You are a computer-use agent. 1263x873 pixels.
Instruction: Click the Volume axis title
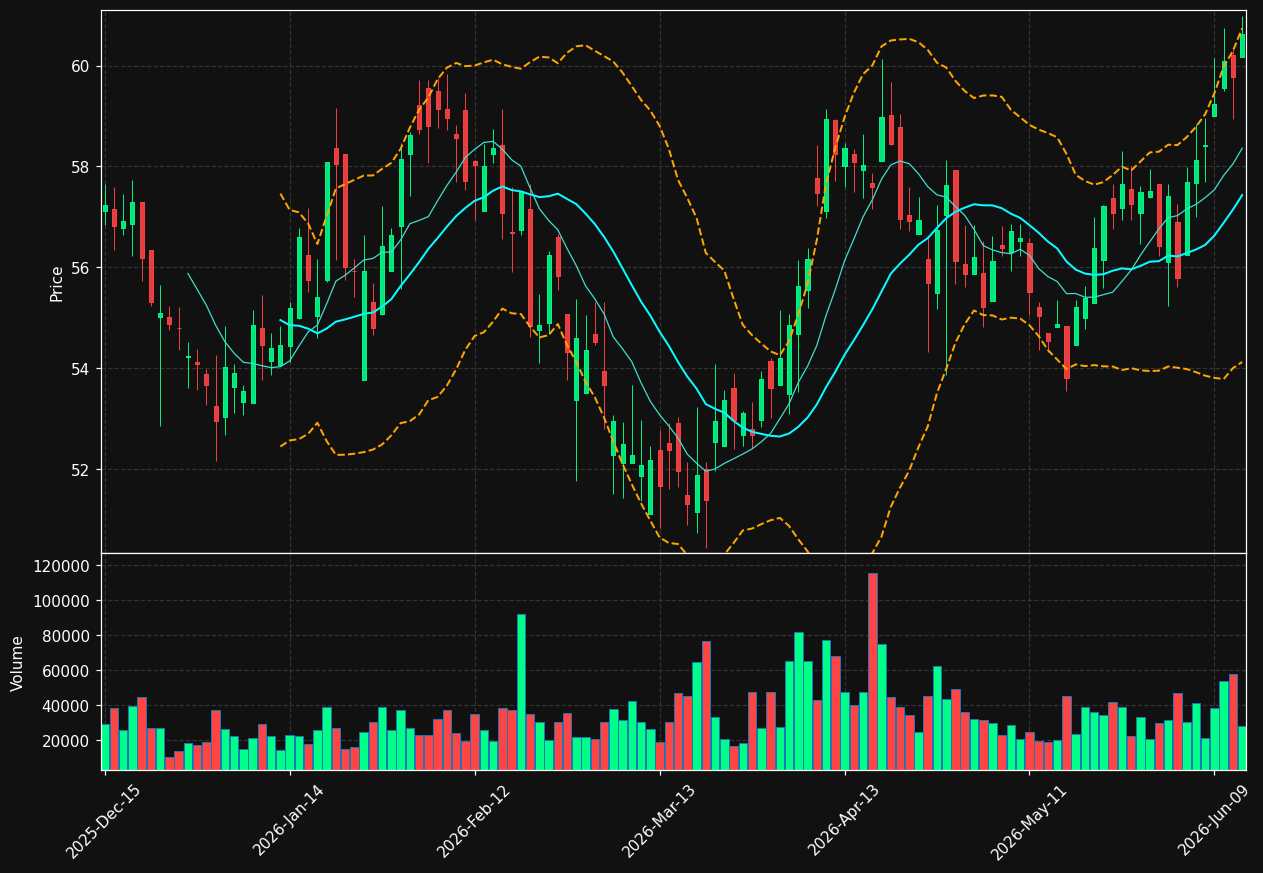(18, 663)
